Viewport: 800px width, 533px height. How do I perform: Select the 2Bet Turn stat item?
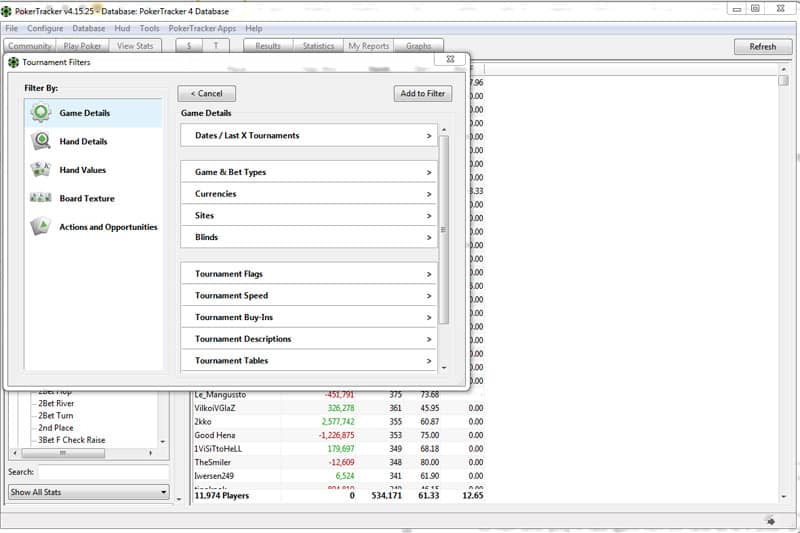(x=56, y=416)
